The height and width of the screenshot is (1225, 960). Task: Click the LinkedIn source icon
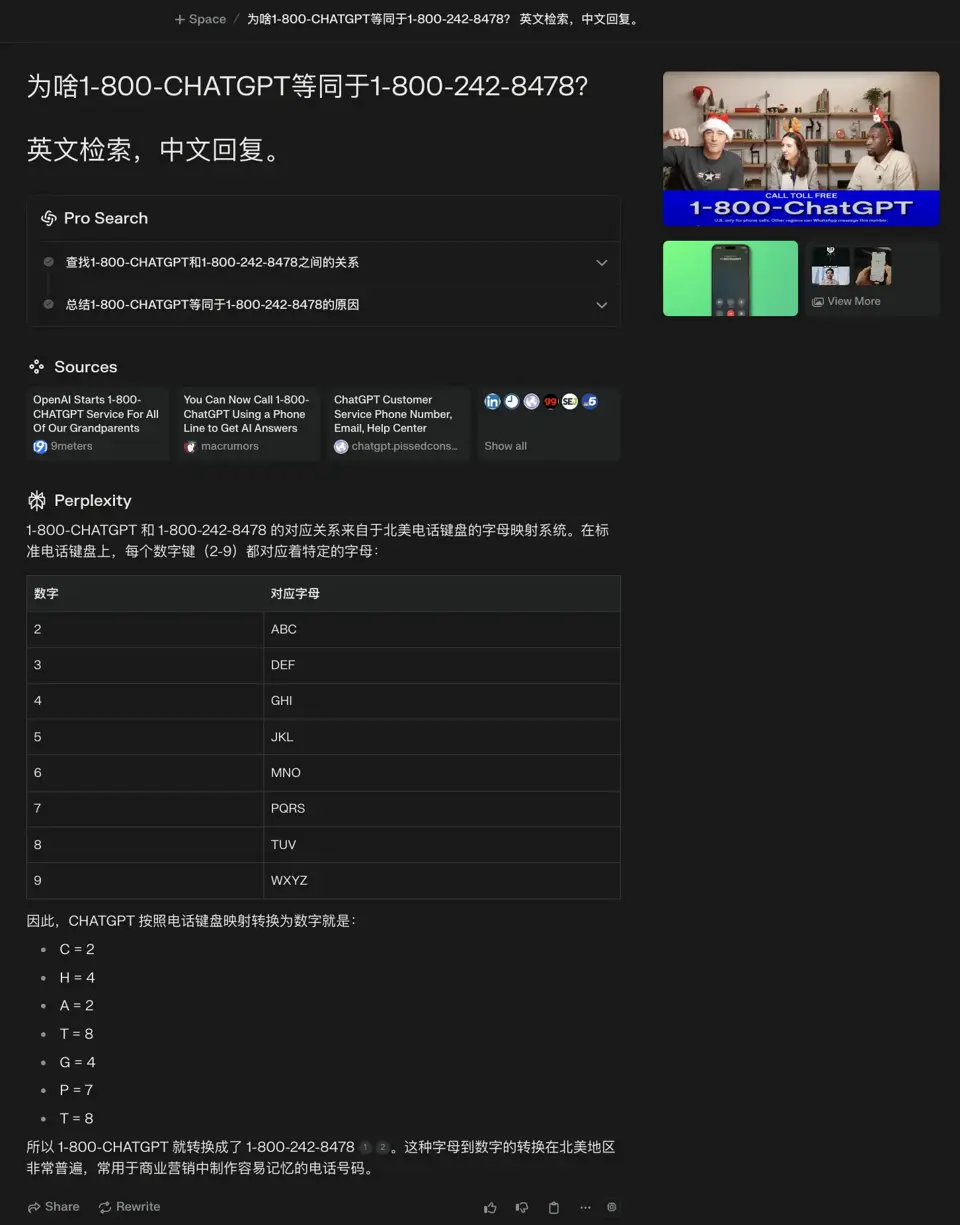(x=492, y=401)
